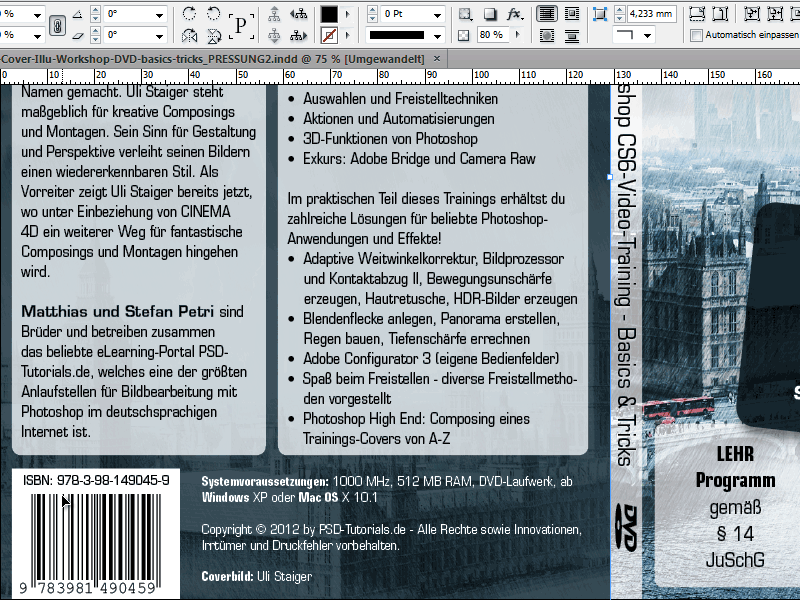Fit frame to content
The height and width of the screenshot is (600, 800).
pos(774,14)
